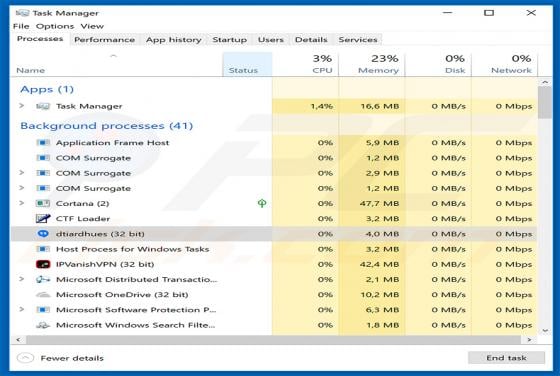Switch to the Details tab

(x=311, y=40)
